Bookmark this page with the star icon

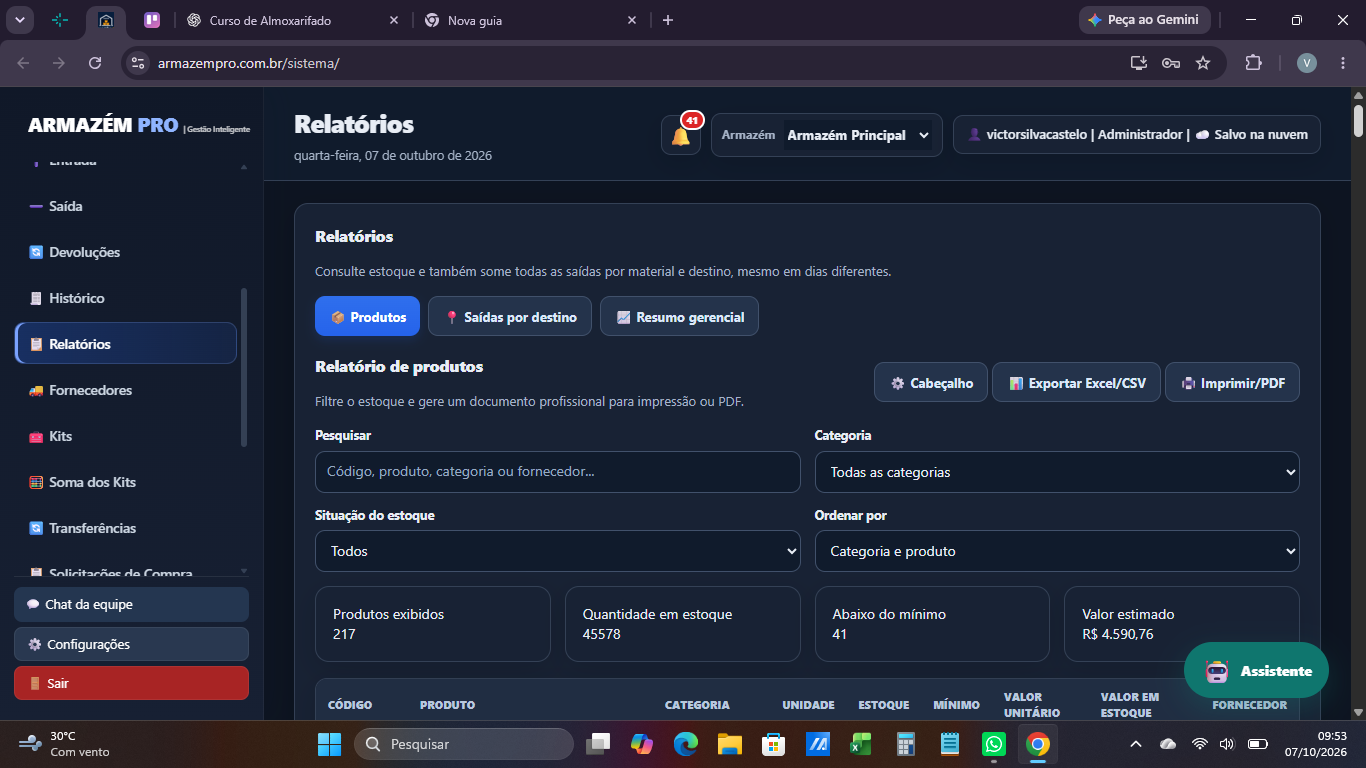coord(1203,63)
